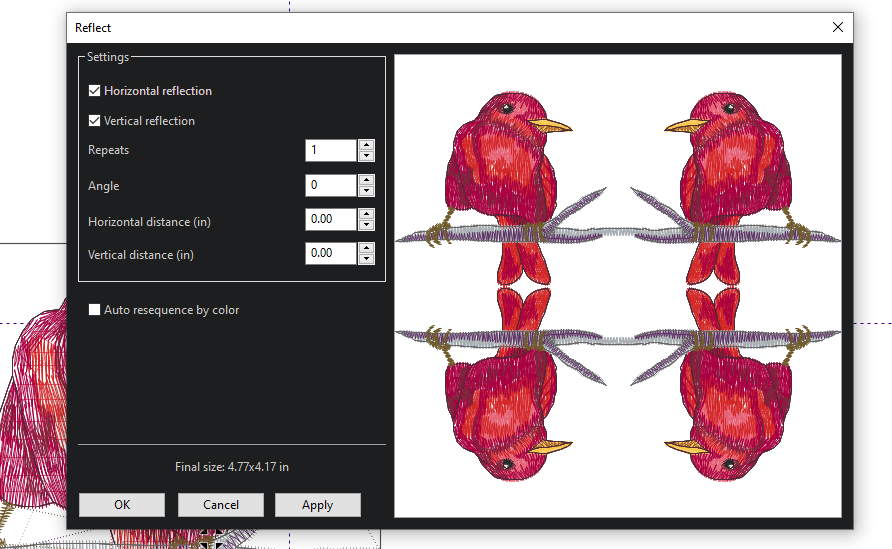Click the Horizontal distance field

click(331, 220)
